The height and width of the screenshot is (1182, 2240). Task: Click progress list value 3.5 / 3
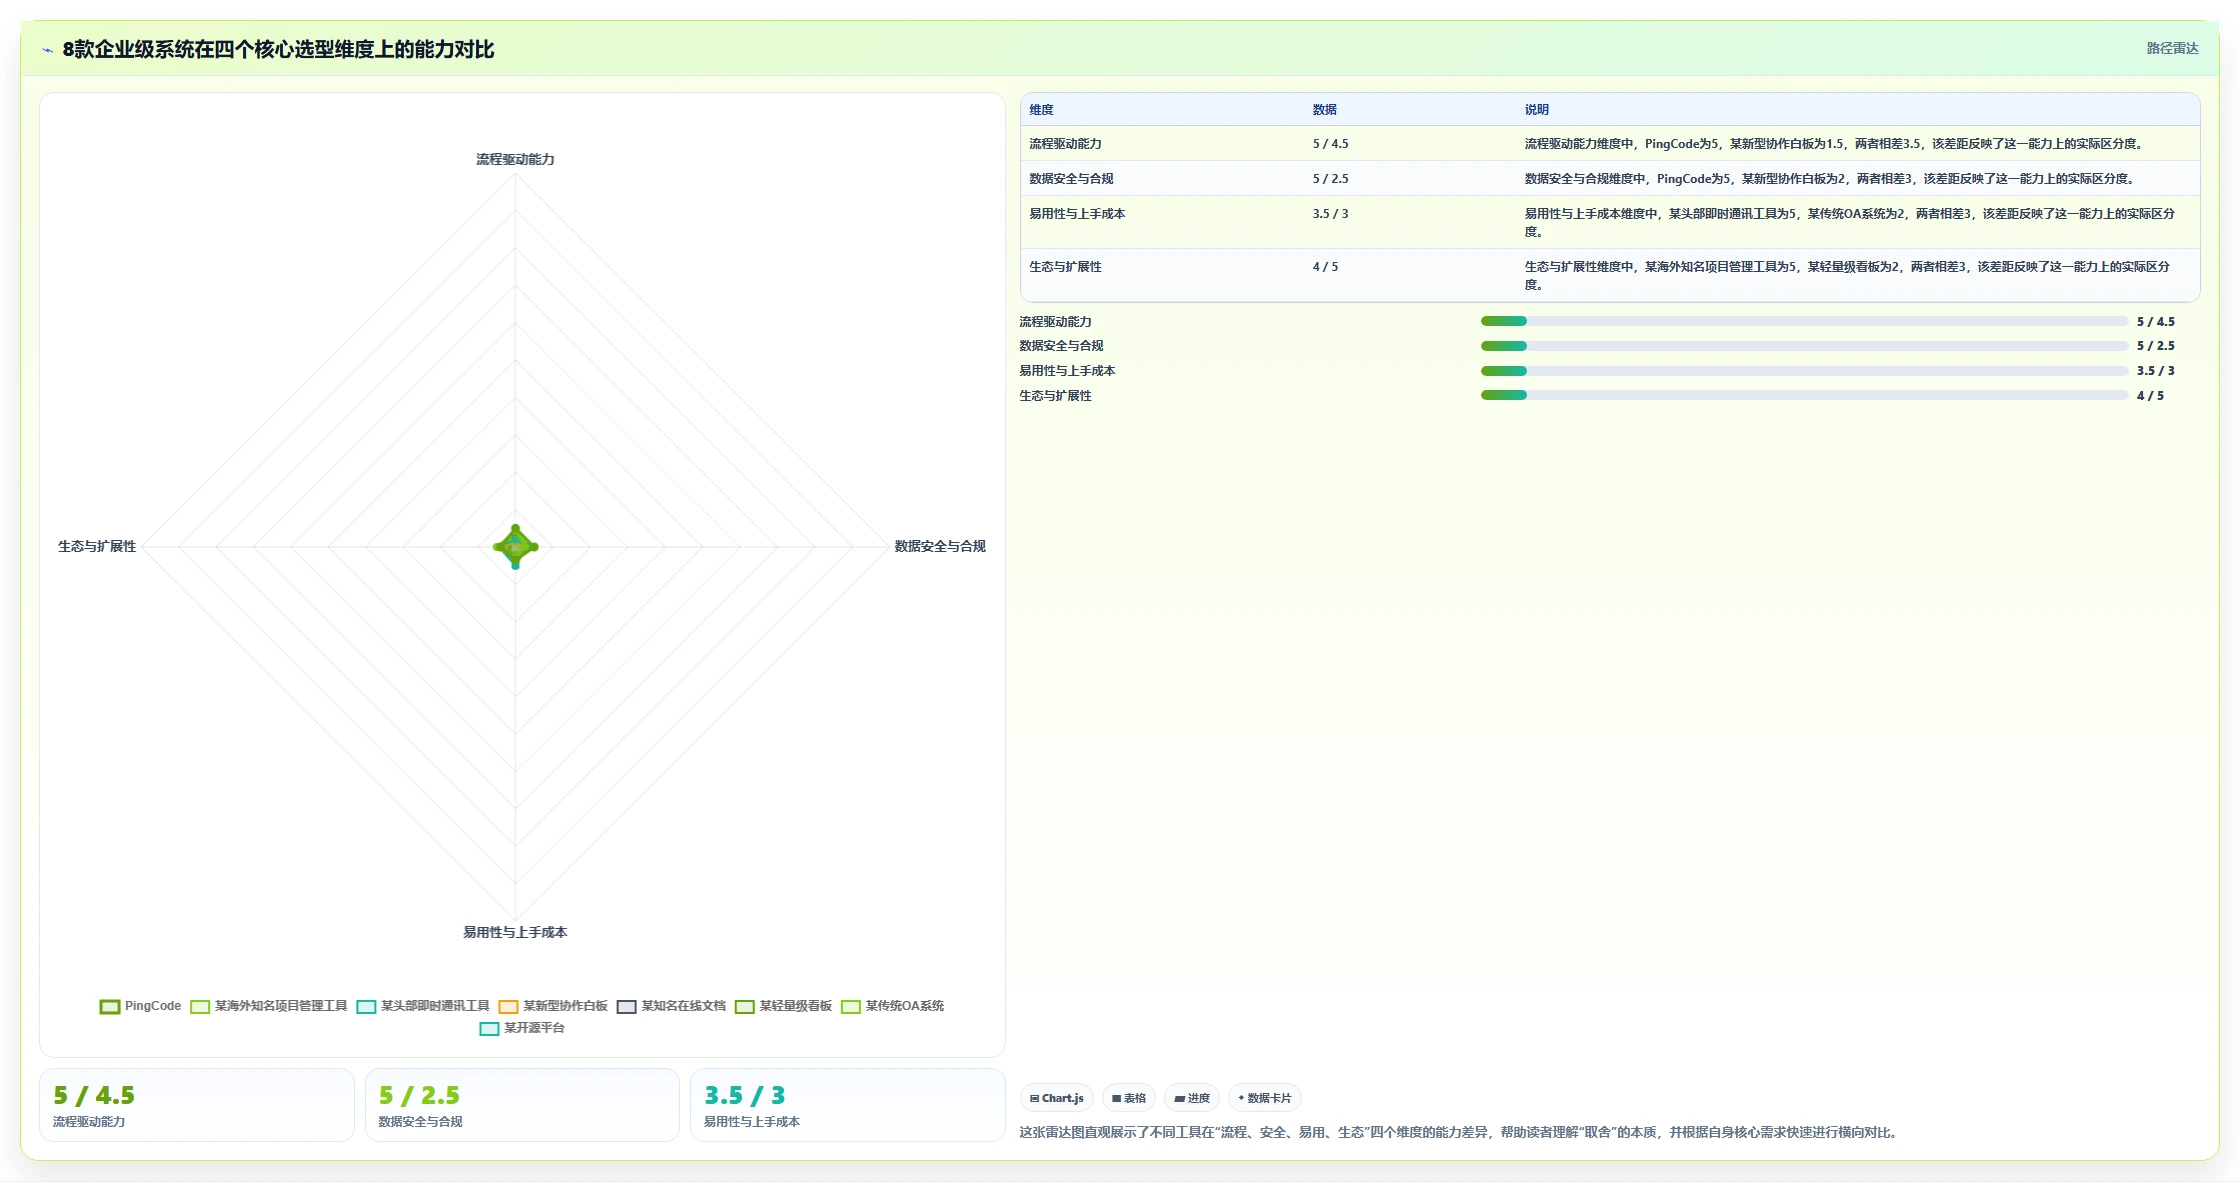coord(2155,371)
